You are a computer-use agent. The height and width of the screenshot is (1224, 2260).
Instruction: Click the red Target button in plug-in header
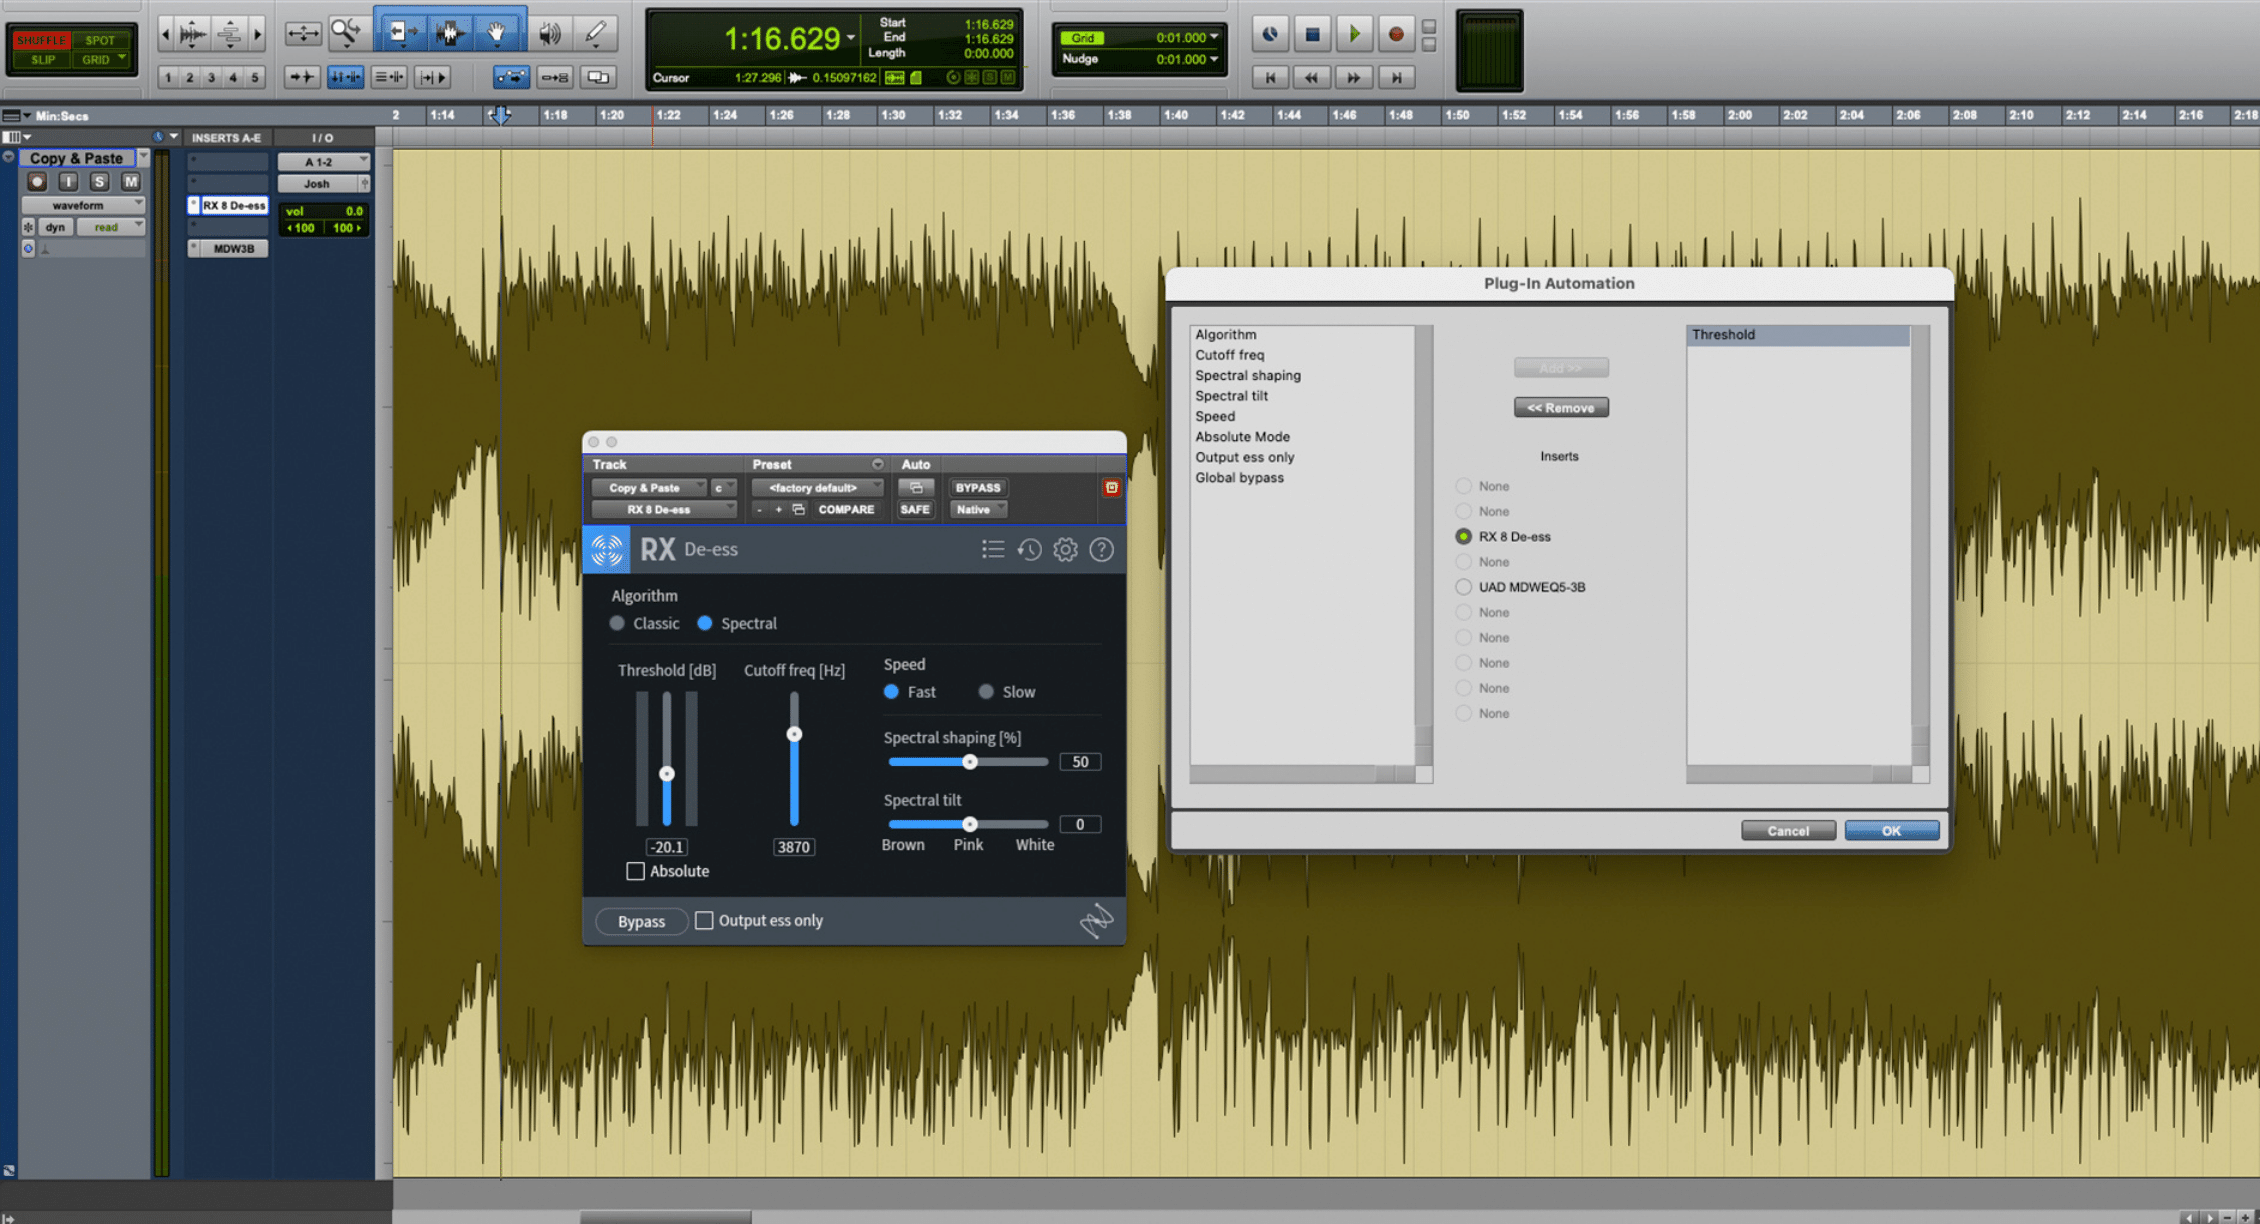pos(1111,487)
